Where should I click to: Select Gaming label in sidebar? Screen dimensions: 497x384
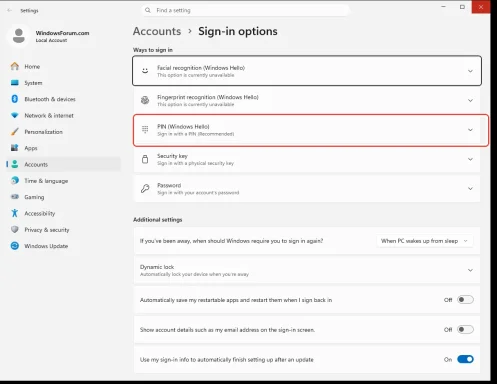pyautogui.click(x=34, y=197)
